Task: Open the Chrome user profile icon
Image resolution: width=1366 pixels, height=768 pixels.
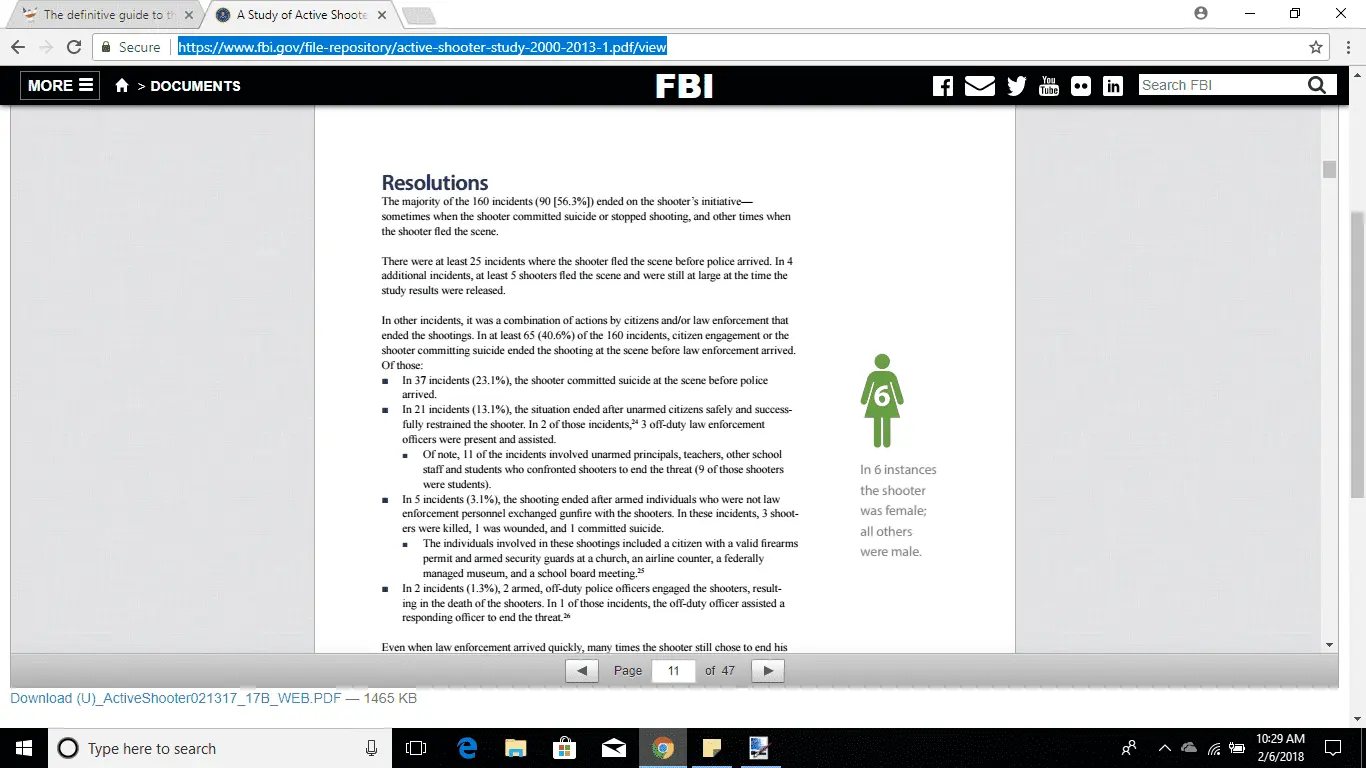Action: point(1201,13)
